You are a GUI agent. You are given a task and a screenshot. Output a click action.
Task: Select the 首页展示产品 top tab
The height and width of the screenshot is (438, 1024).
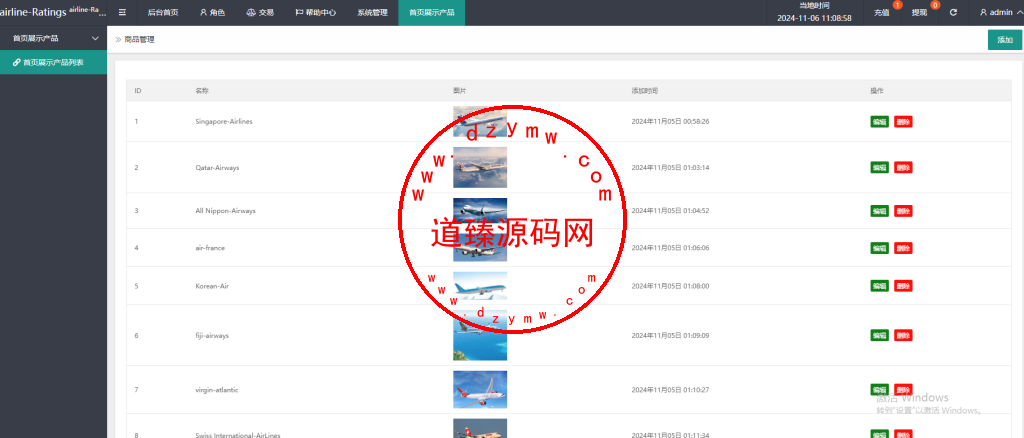click(432, 12)
